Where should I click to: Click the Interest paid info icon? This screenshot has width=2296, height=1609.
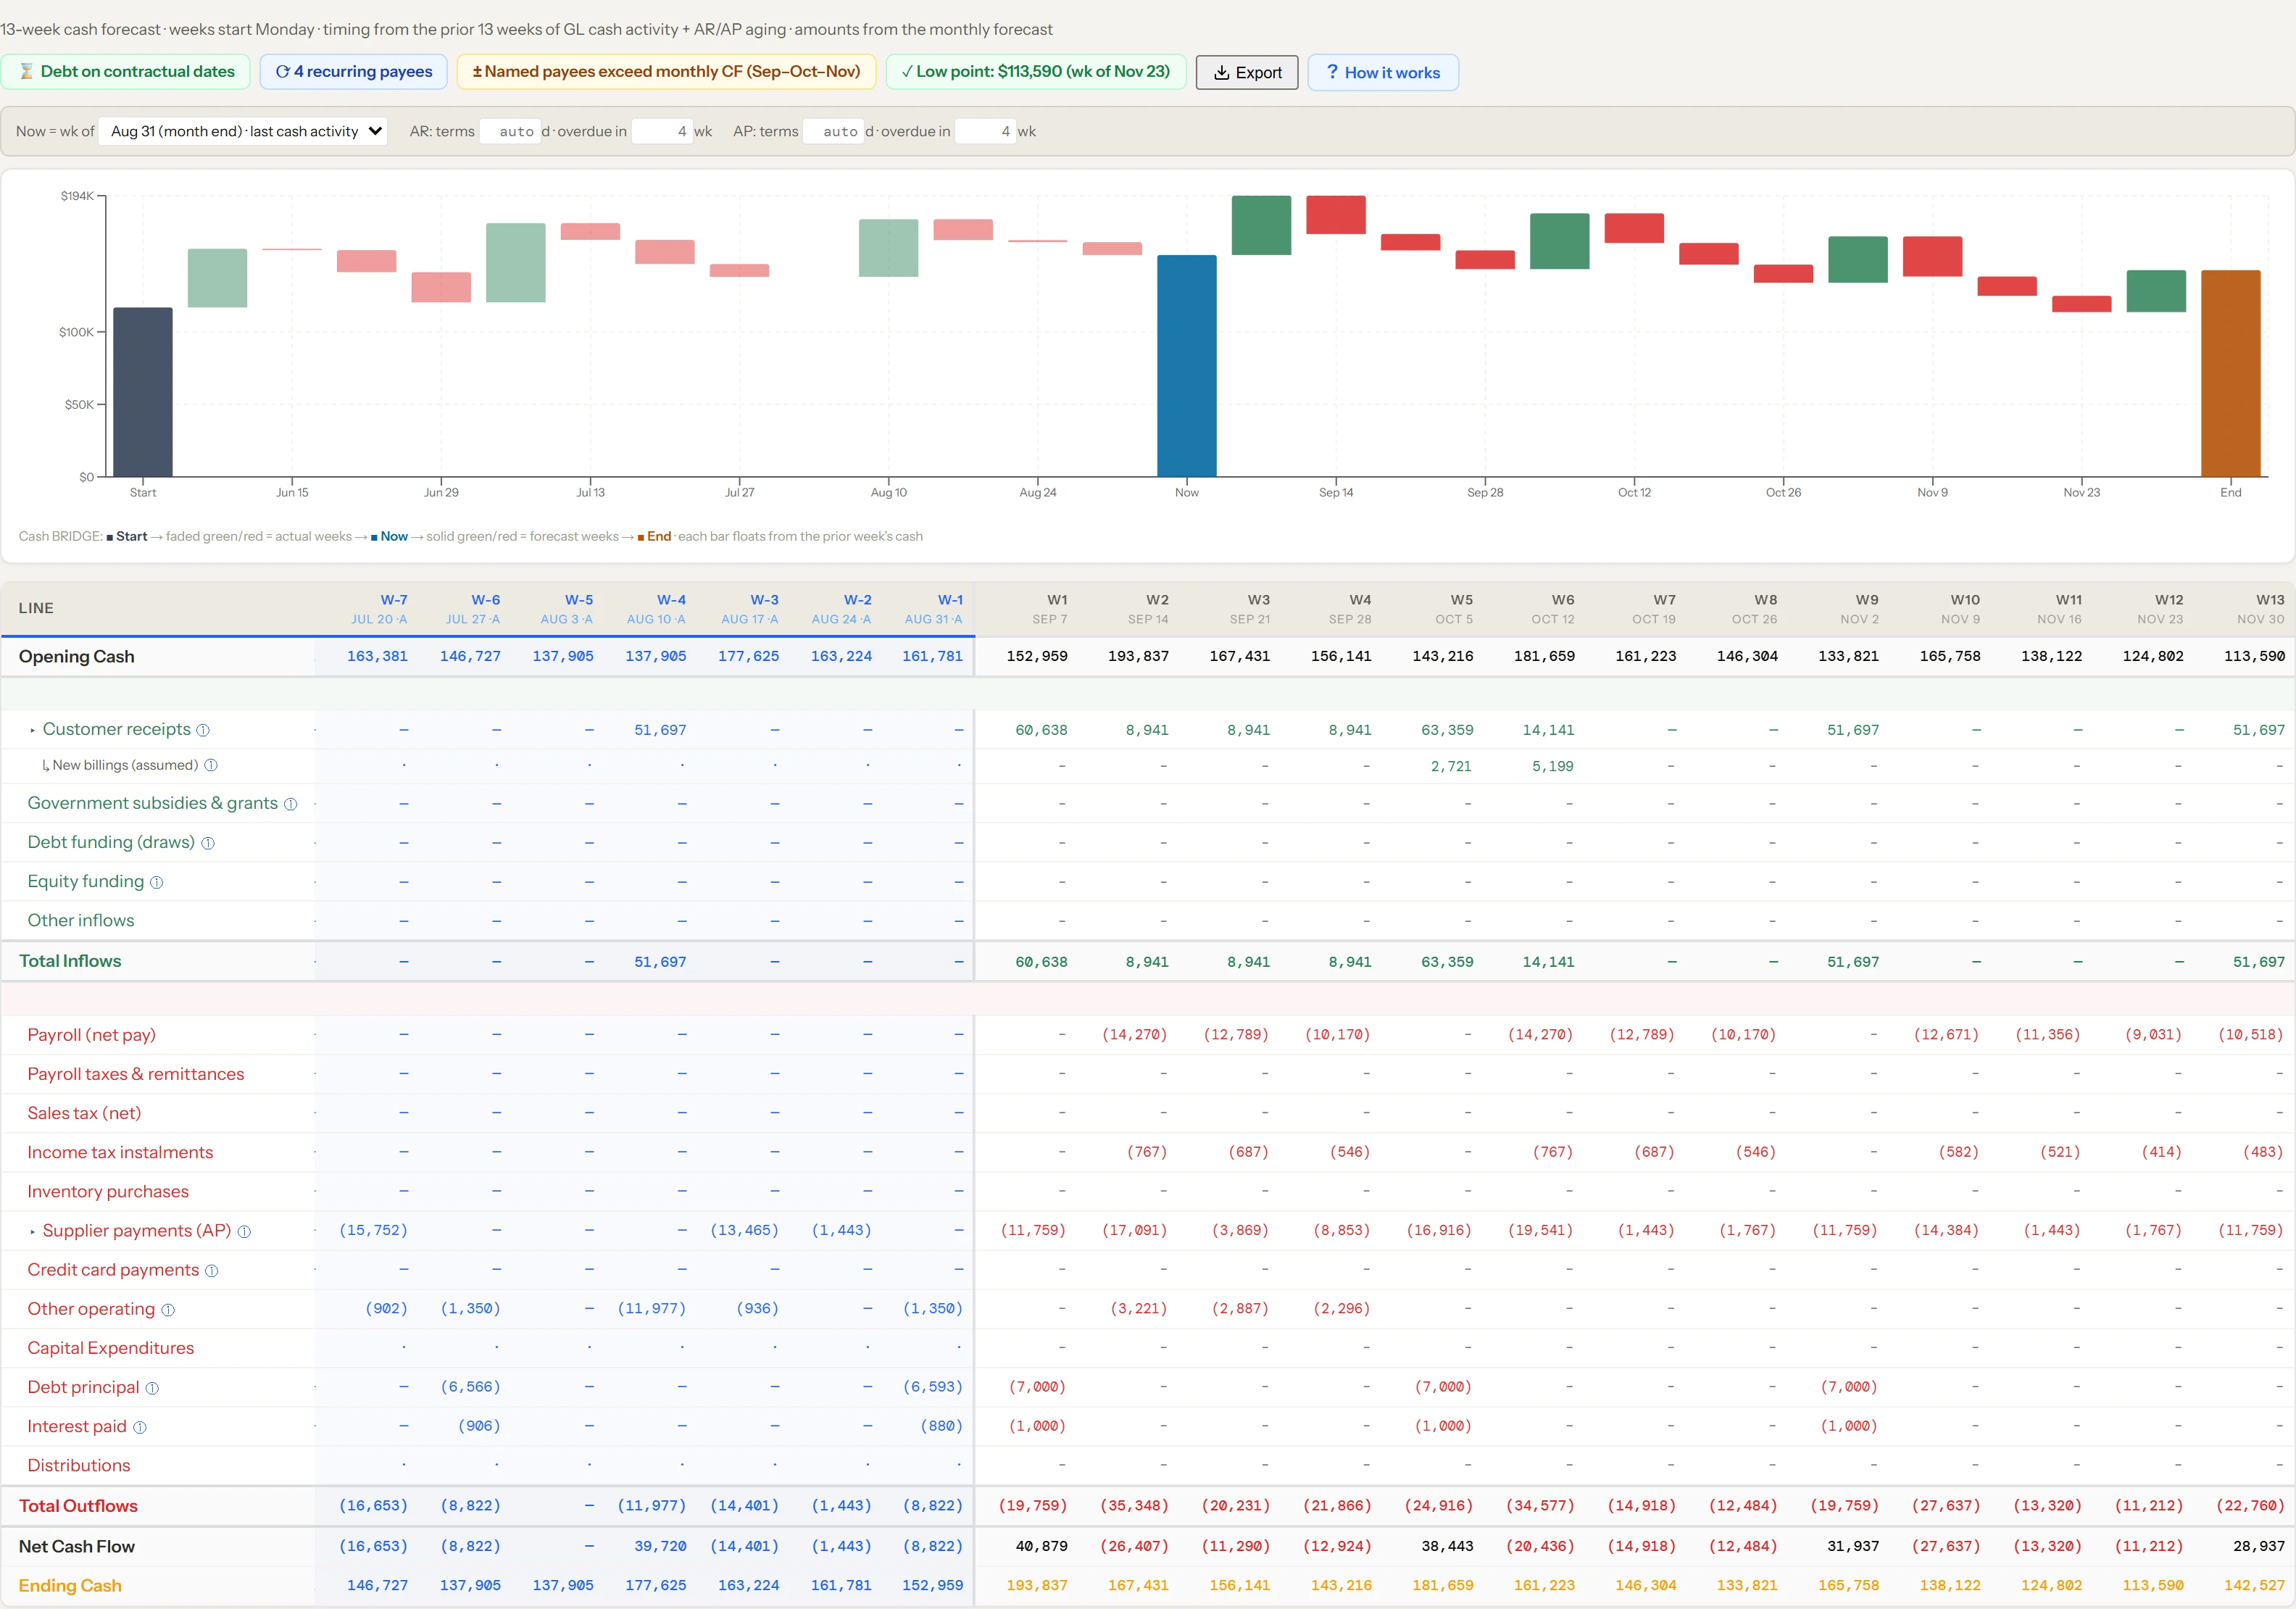[x=140, y=1427]
